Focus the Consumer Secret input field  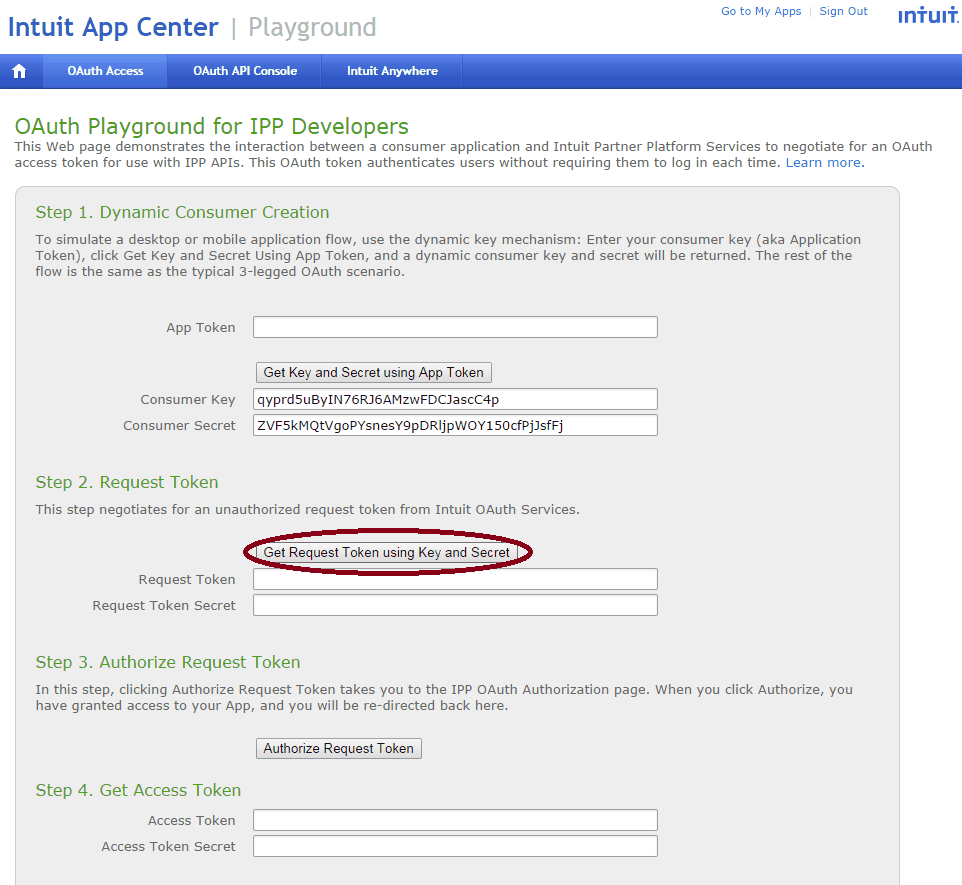tap(455, 425)
